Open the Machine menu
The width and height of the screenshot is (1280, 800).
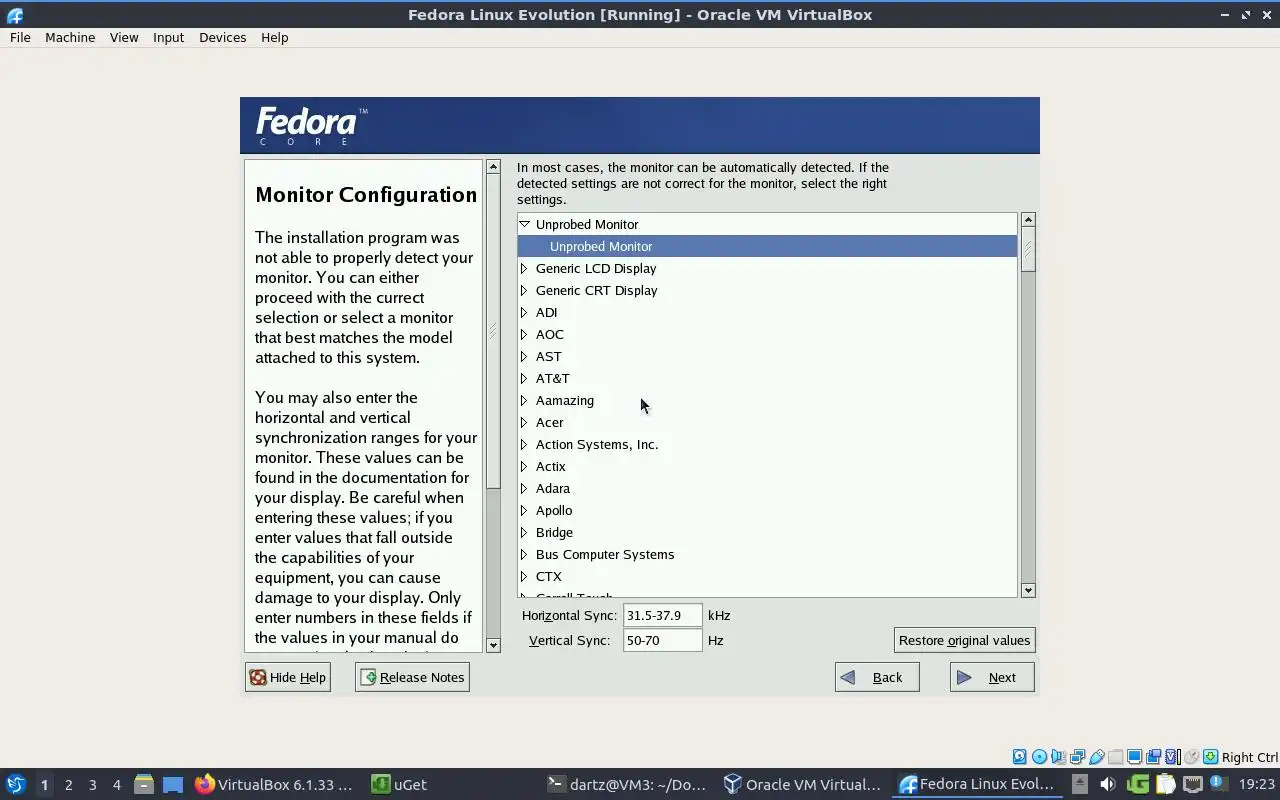[x=70, y=37]
